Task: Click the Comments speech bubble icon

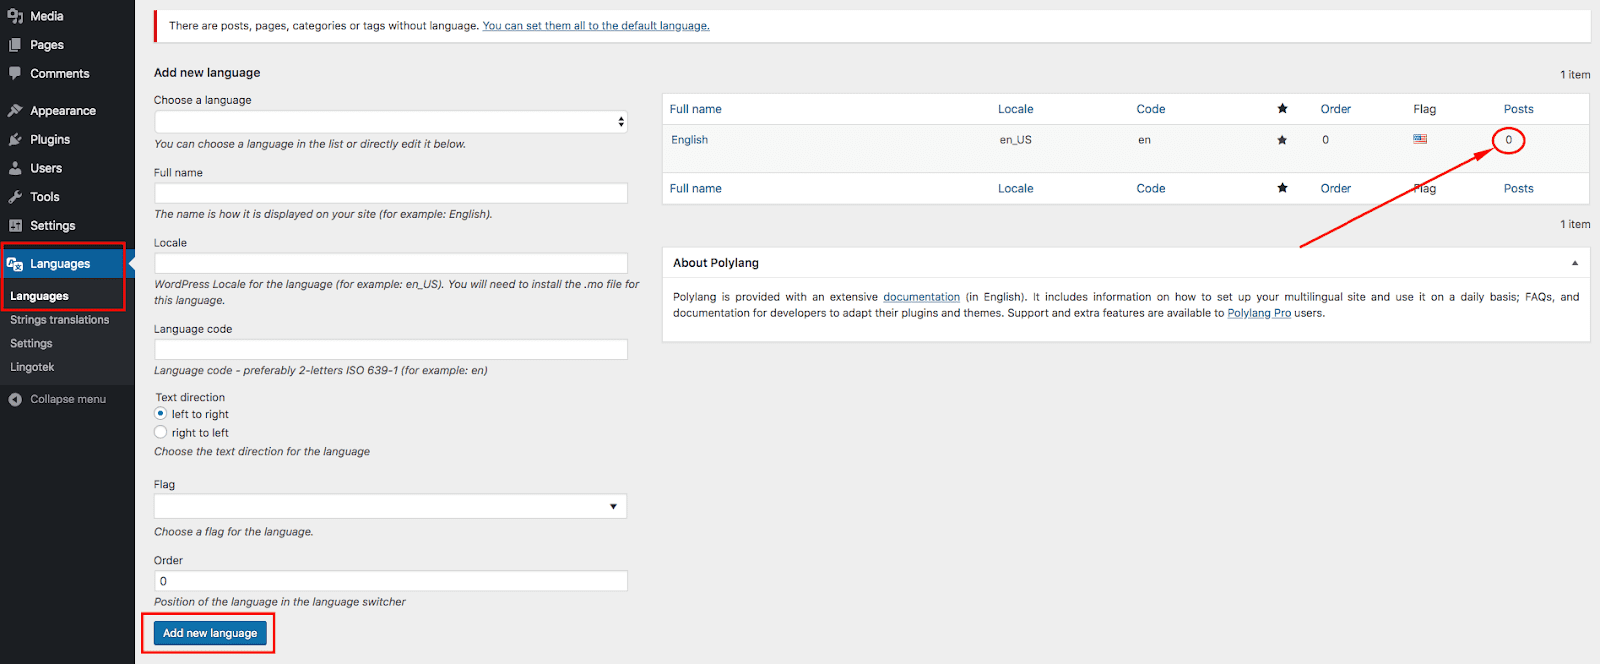Action: coord(15,73)
